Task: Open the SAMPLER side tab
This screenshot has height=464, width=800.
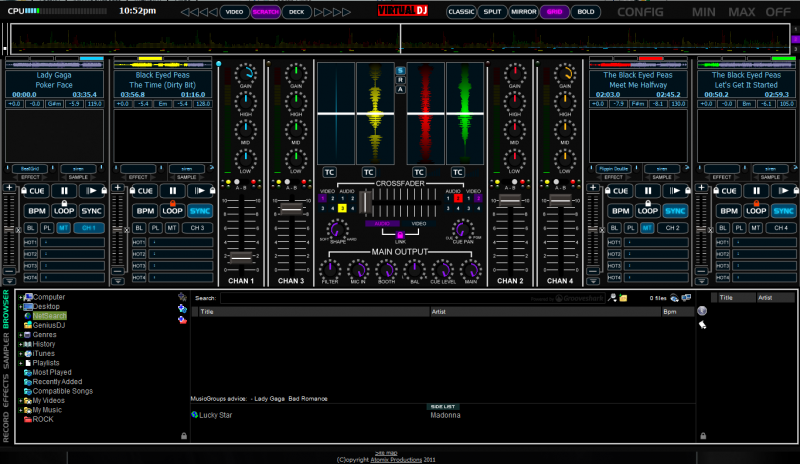Action: coord(6,350)
